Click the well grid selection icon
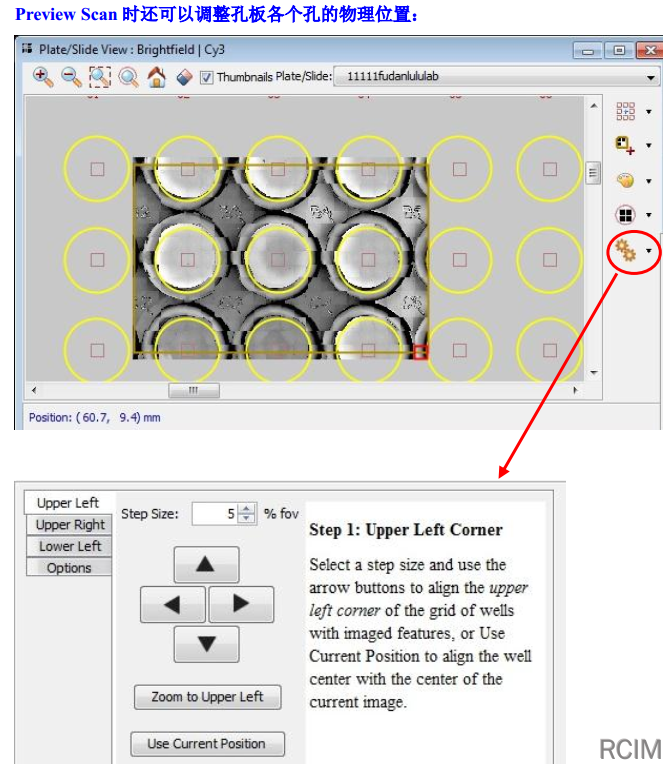670x769 pixels. [x=625, y=111]
